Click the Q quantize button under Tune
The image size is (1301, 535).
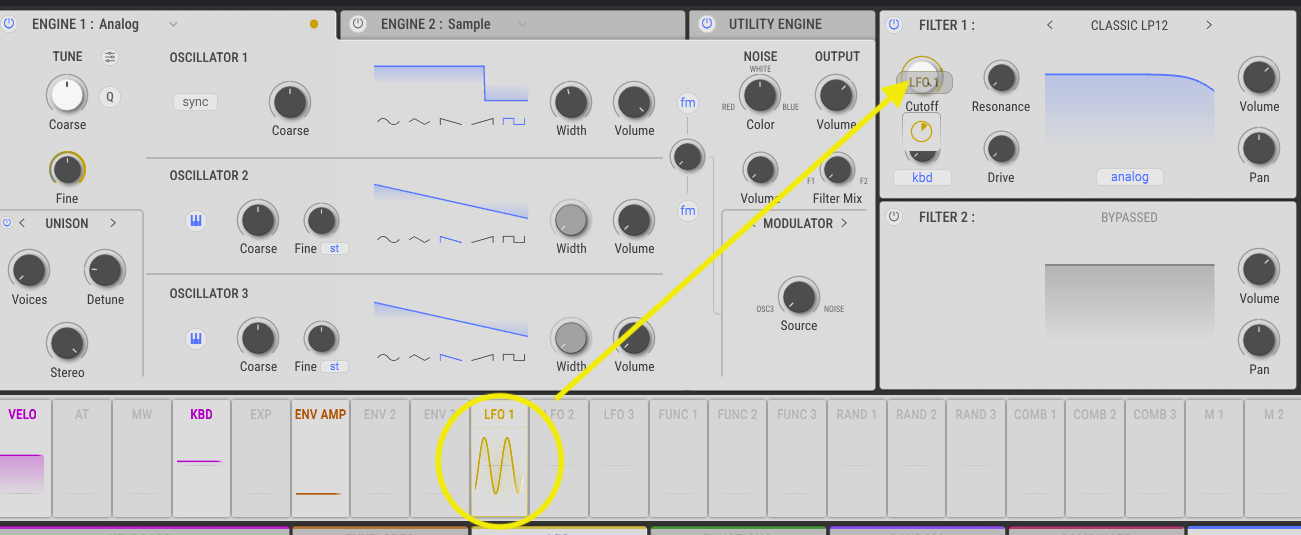[x=110, y=97]
